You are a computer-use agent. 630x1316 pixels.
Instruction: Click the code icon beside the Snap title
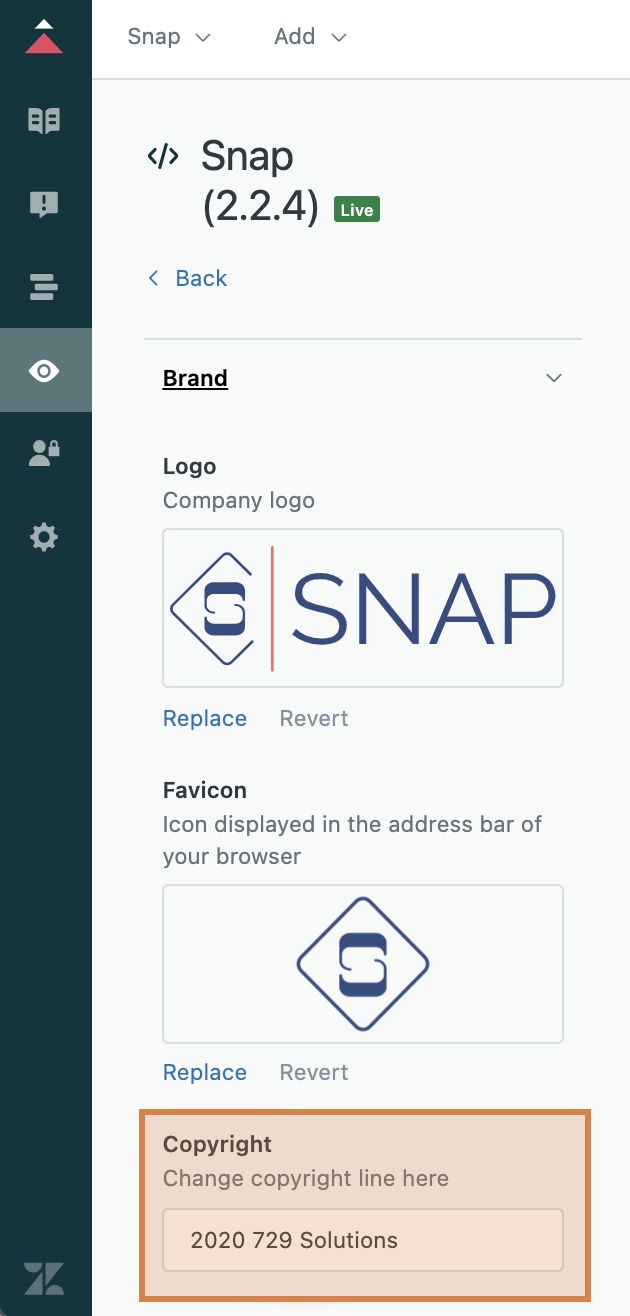(x=163, y=156)
